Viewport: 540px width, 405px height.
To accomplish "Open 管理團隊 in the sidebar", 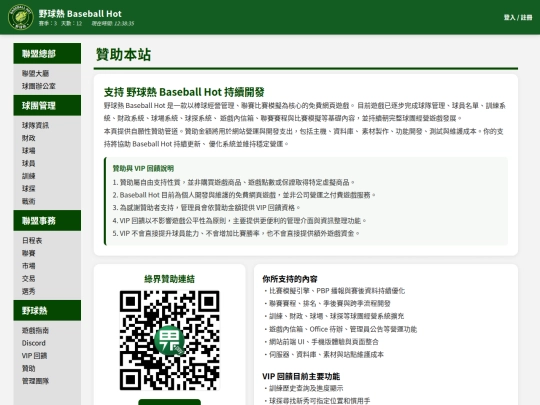I will 35,381.
